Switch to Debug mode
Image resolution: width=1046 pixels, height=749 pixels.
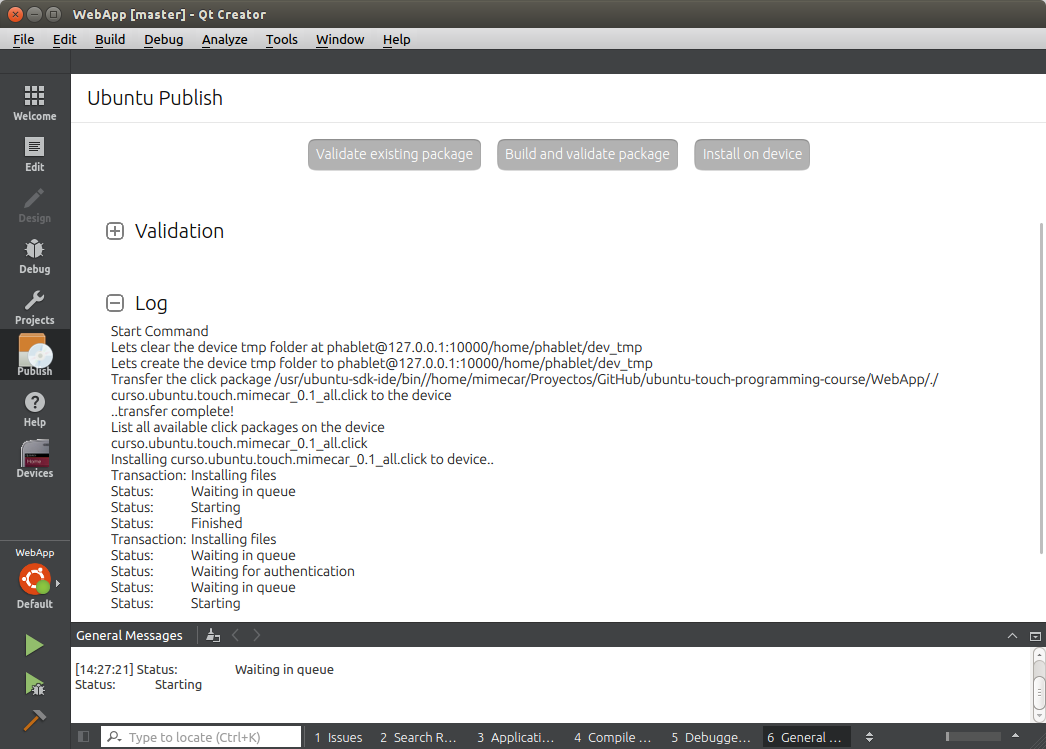[x=35, y=257]
